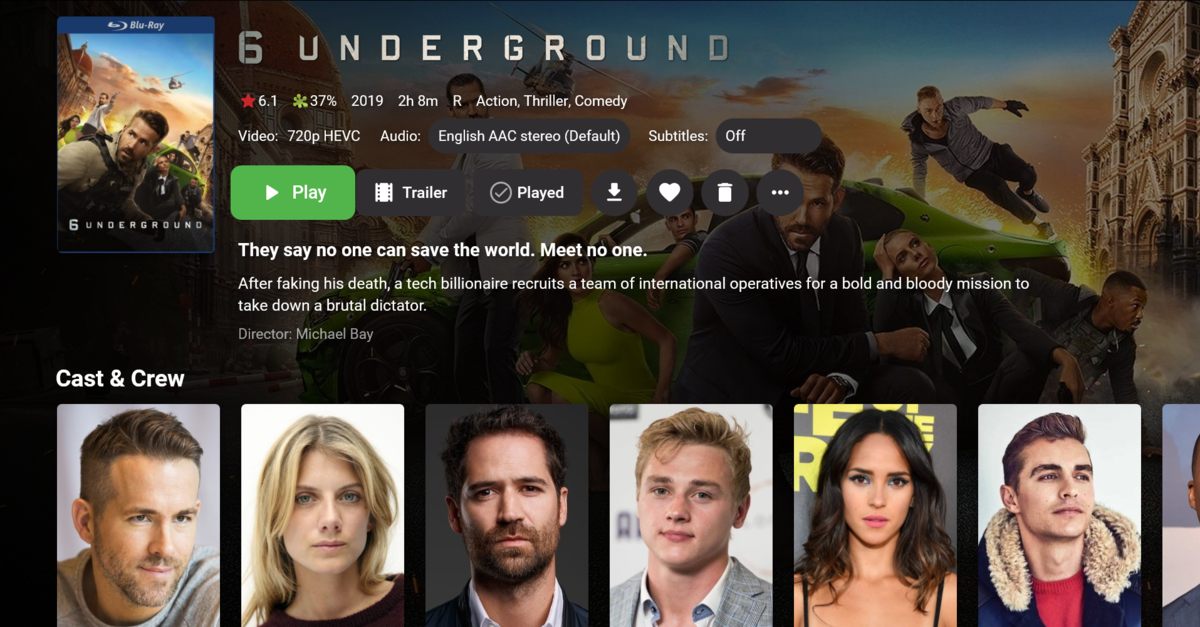Screen dimensions: 1200x627
Task: Click the Rotten Tomatoes 37% score icon
Action: click(300, 101)
